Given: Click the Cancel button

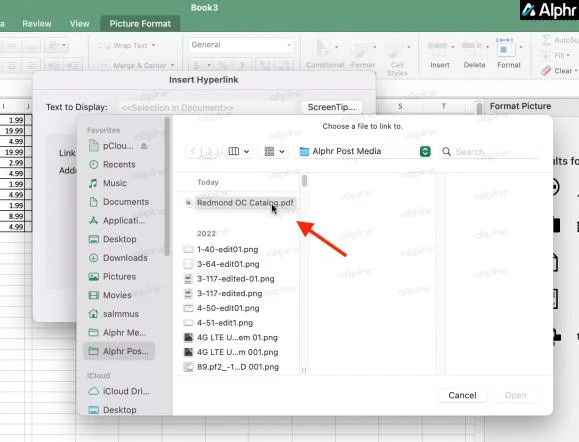Looking at the screenshot, I should 462,395.
